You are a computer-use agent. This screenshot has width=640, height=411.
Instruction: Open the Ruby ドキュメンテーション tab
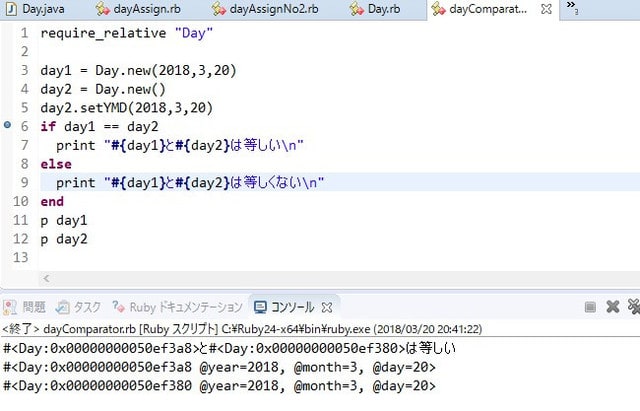[x=178, y=307]
